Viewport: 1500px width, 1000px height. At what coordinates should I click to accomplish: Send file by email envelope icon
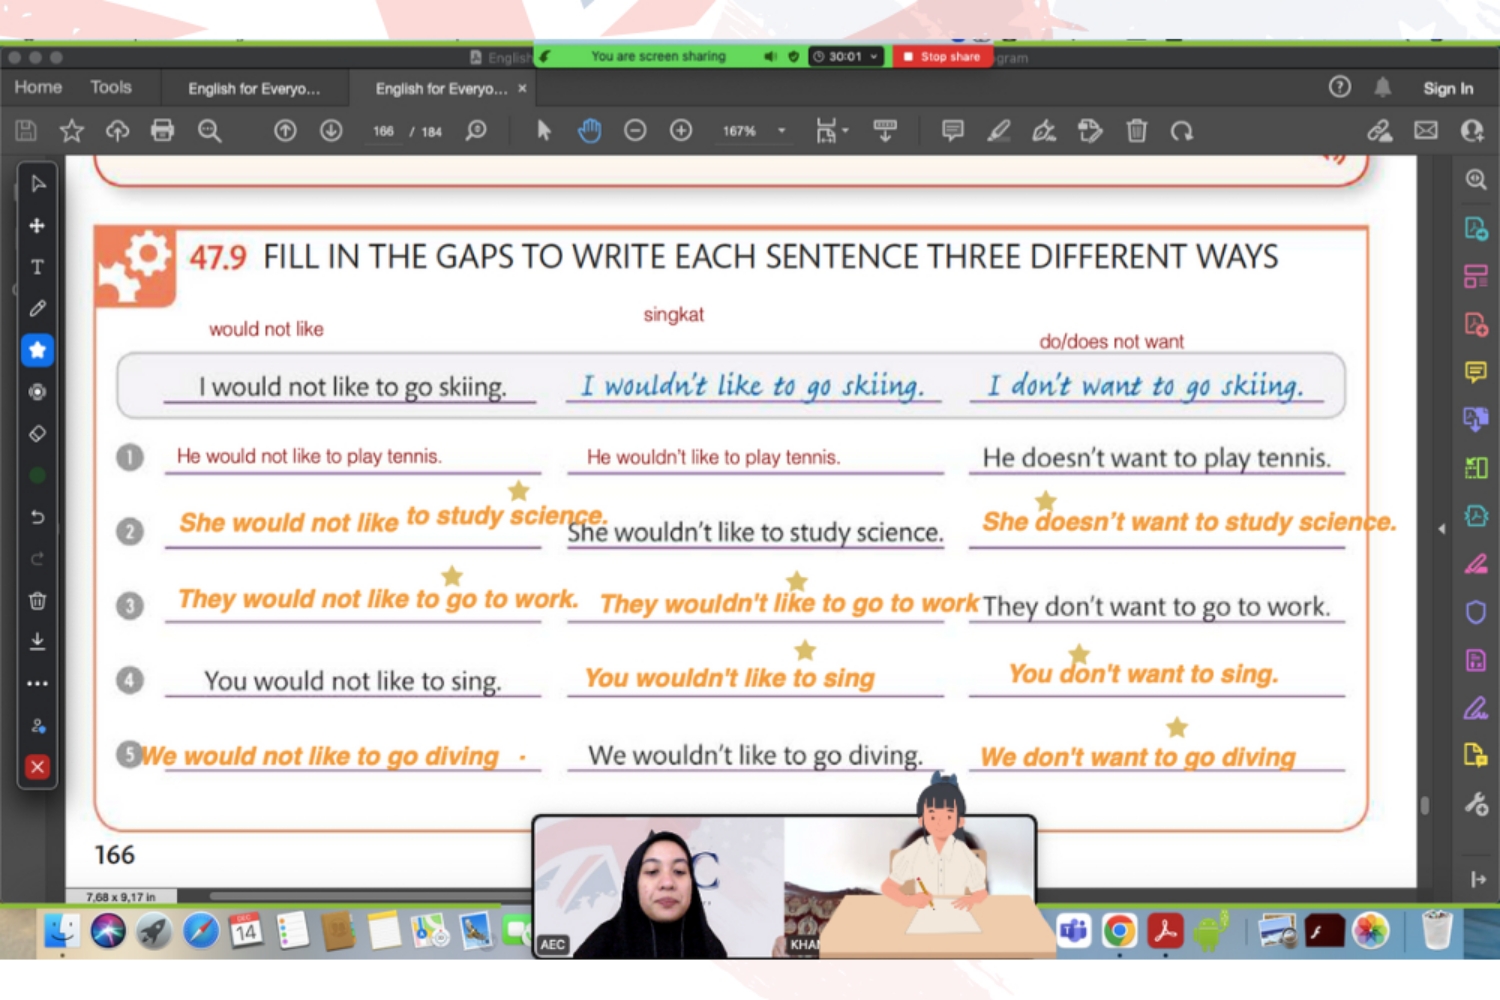pos(1426,130)
